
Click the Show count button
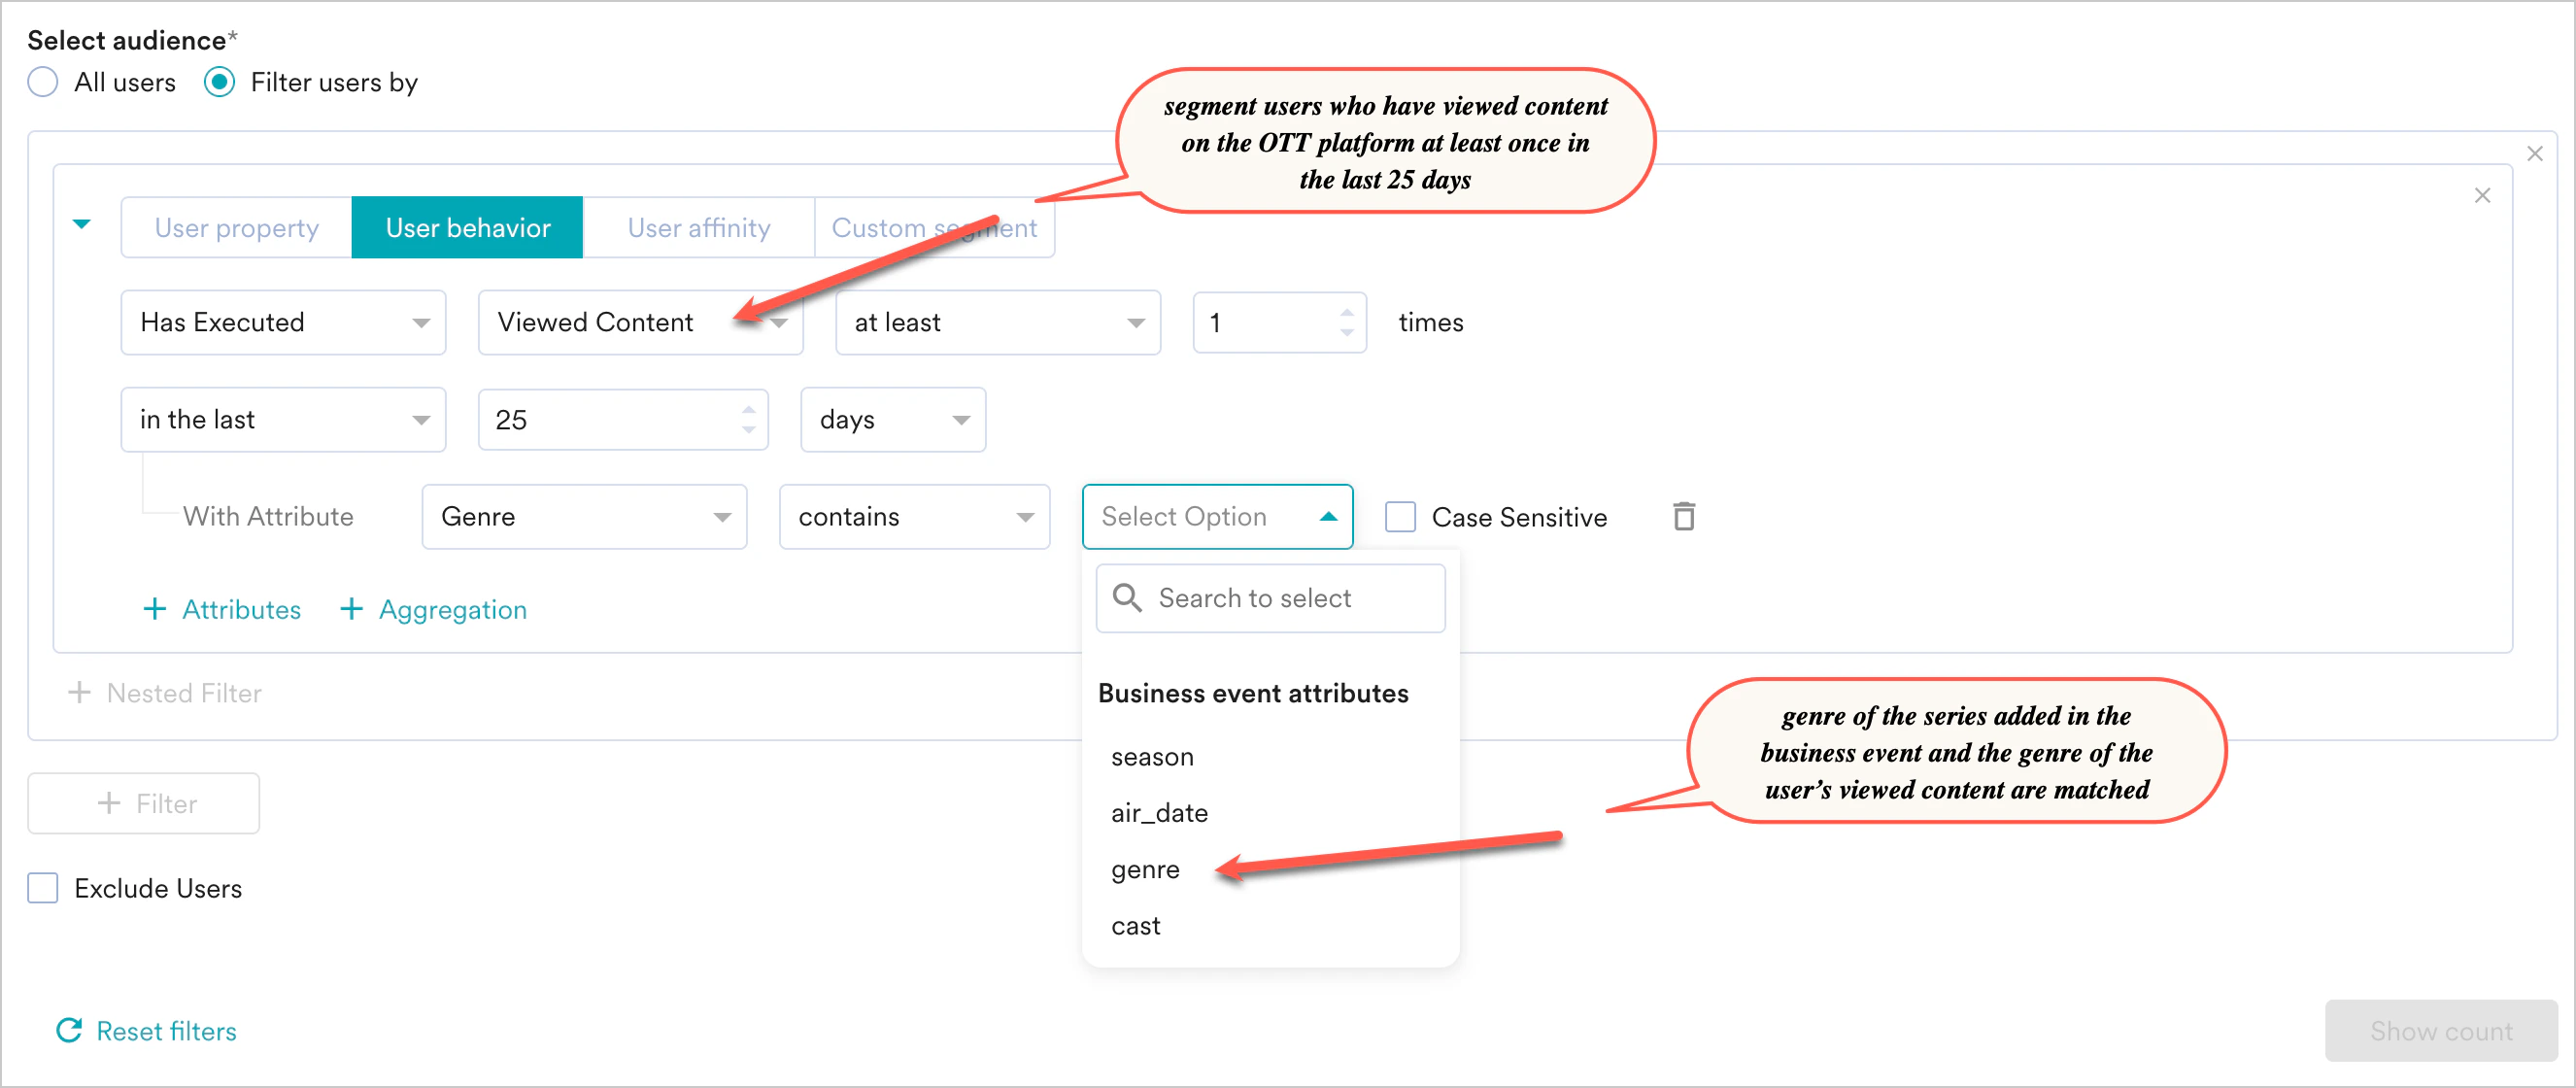click(2440, 1030)
